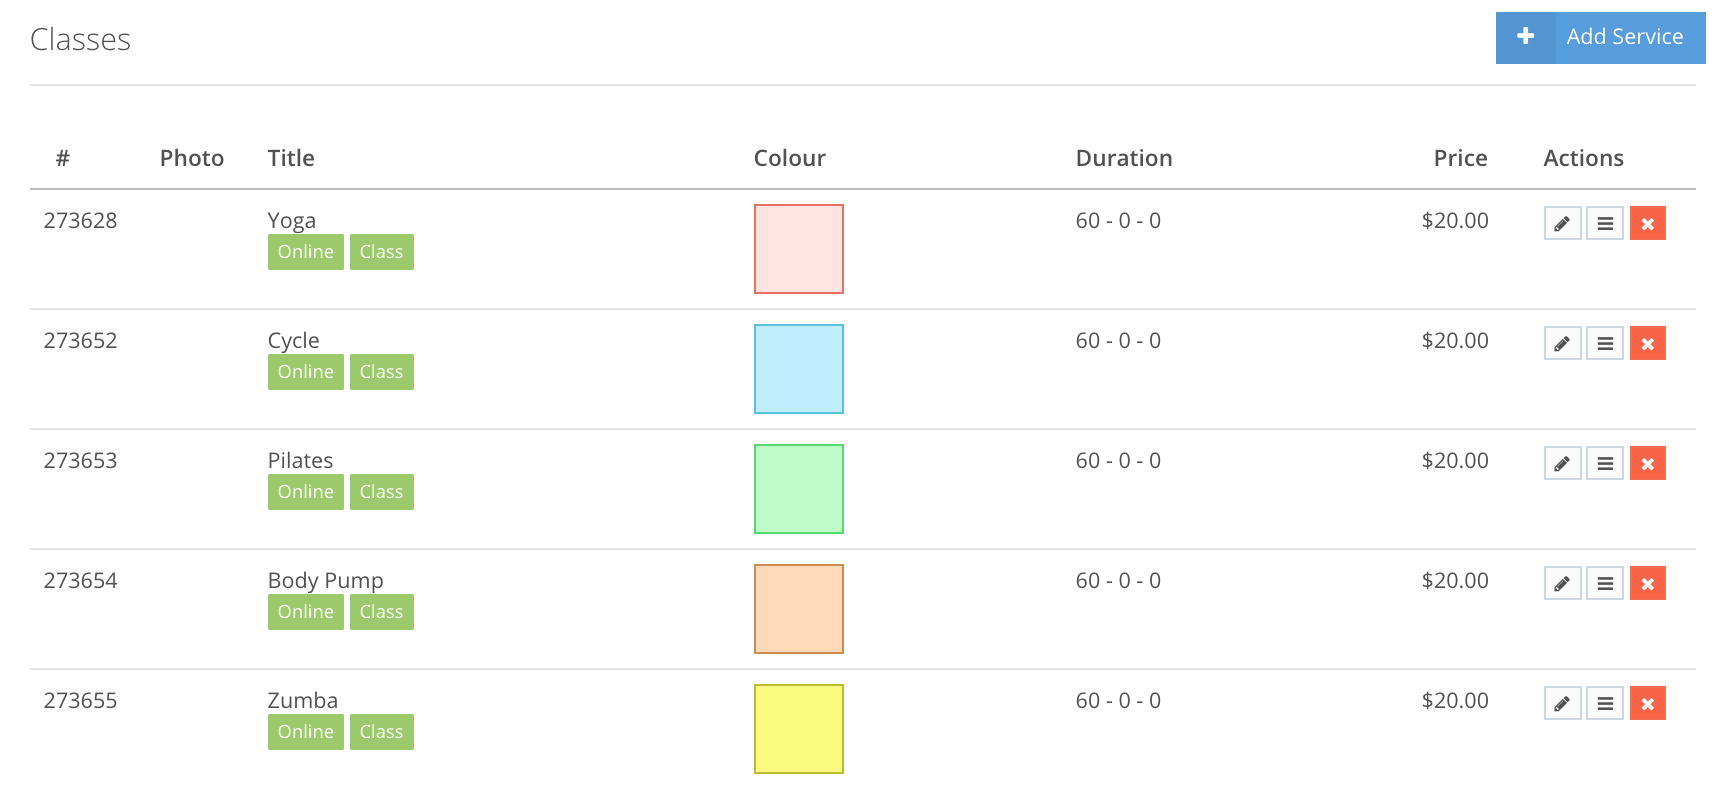Toggle the Online badge for Yoga
Viewport: 1722px width, 806px height.
[305, 251]
